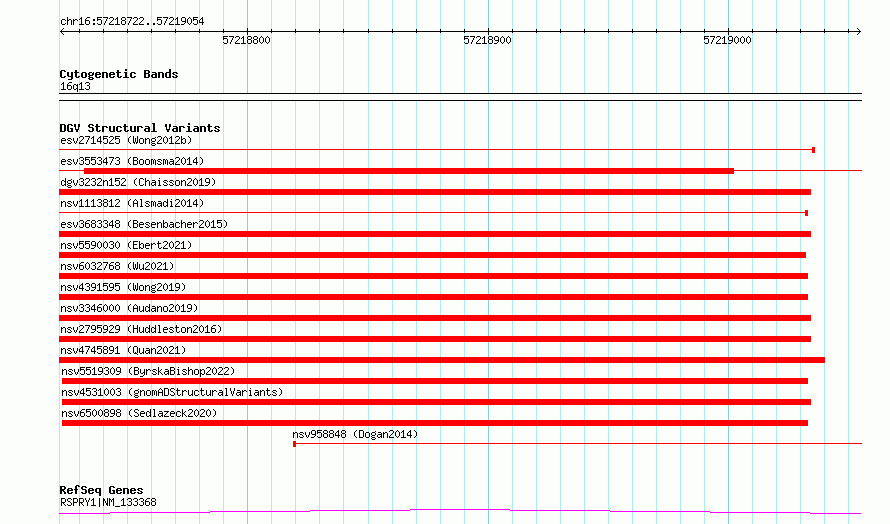Click the RSPRY1|NM_133368 gene label
890x524 pixels.
(x=108, y=502)
